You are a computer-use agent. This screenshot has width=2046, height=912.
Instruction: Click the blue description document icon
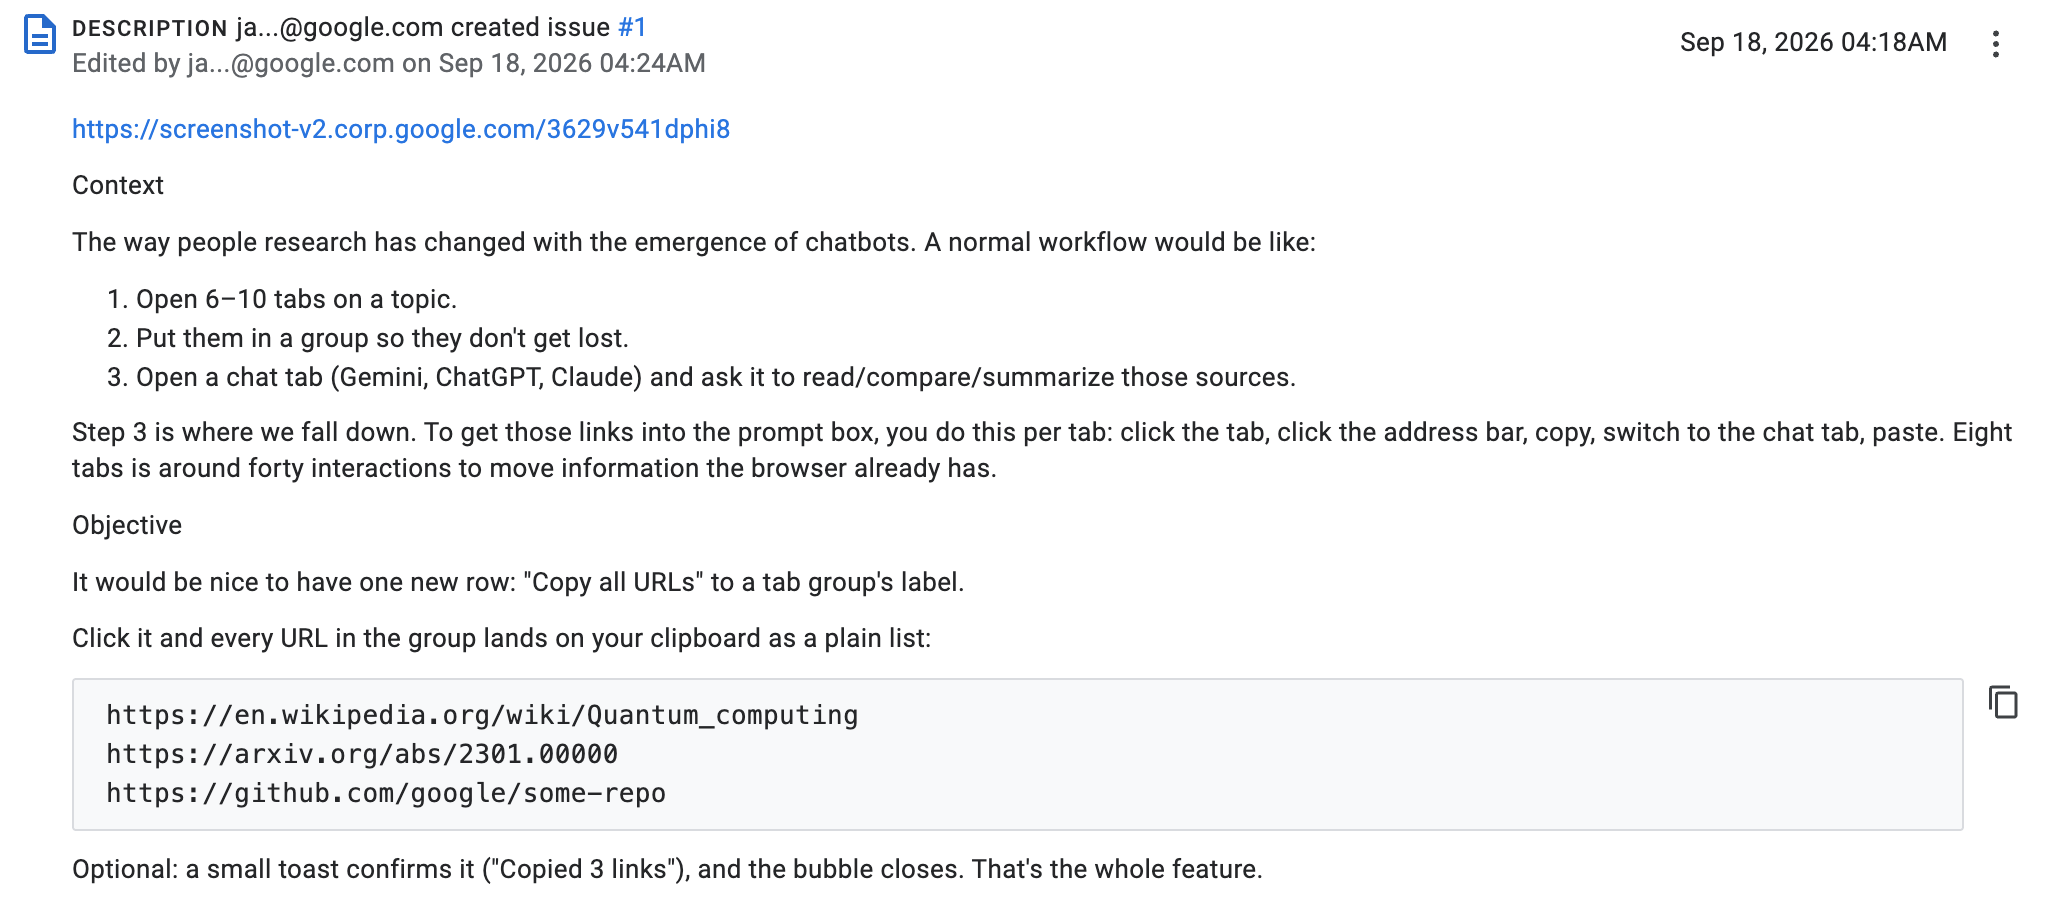tap(40, 35)
